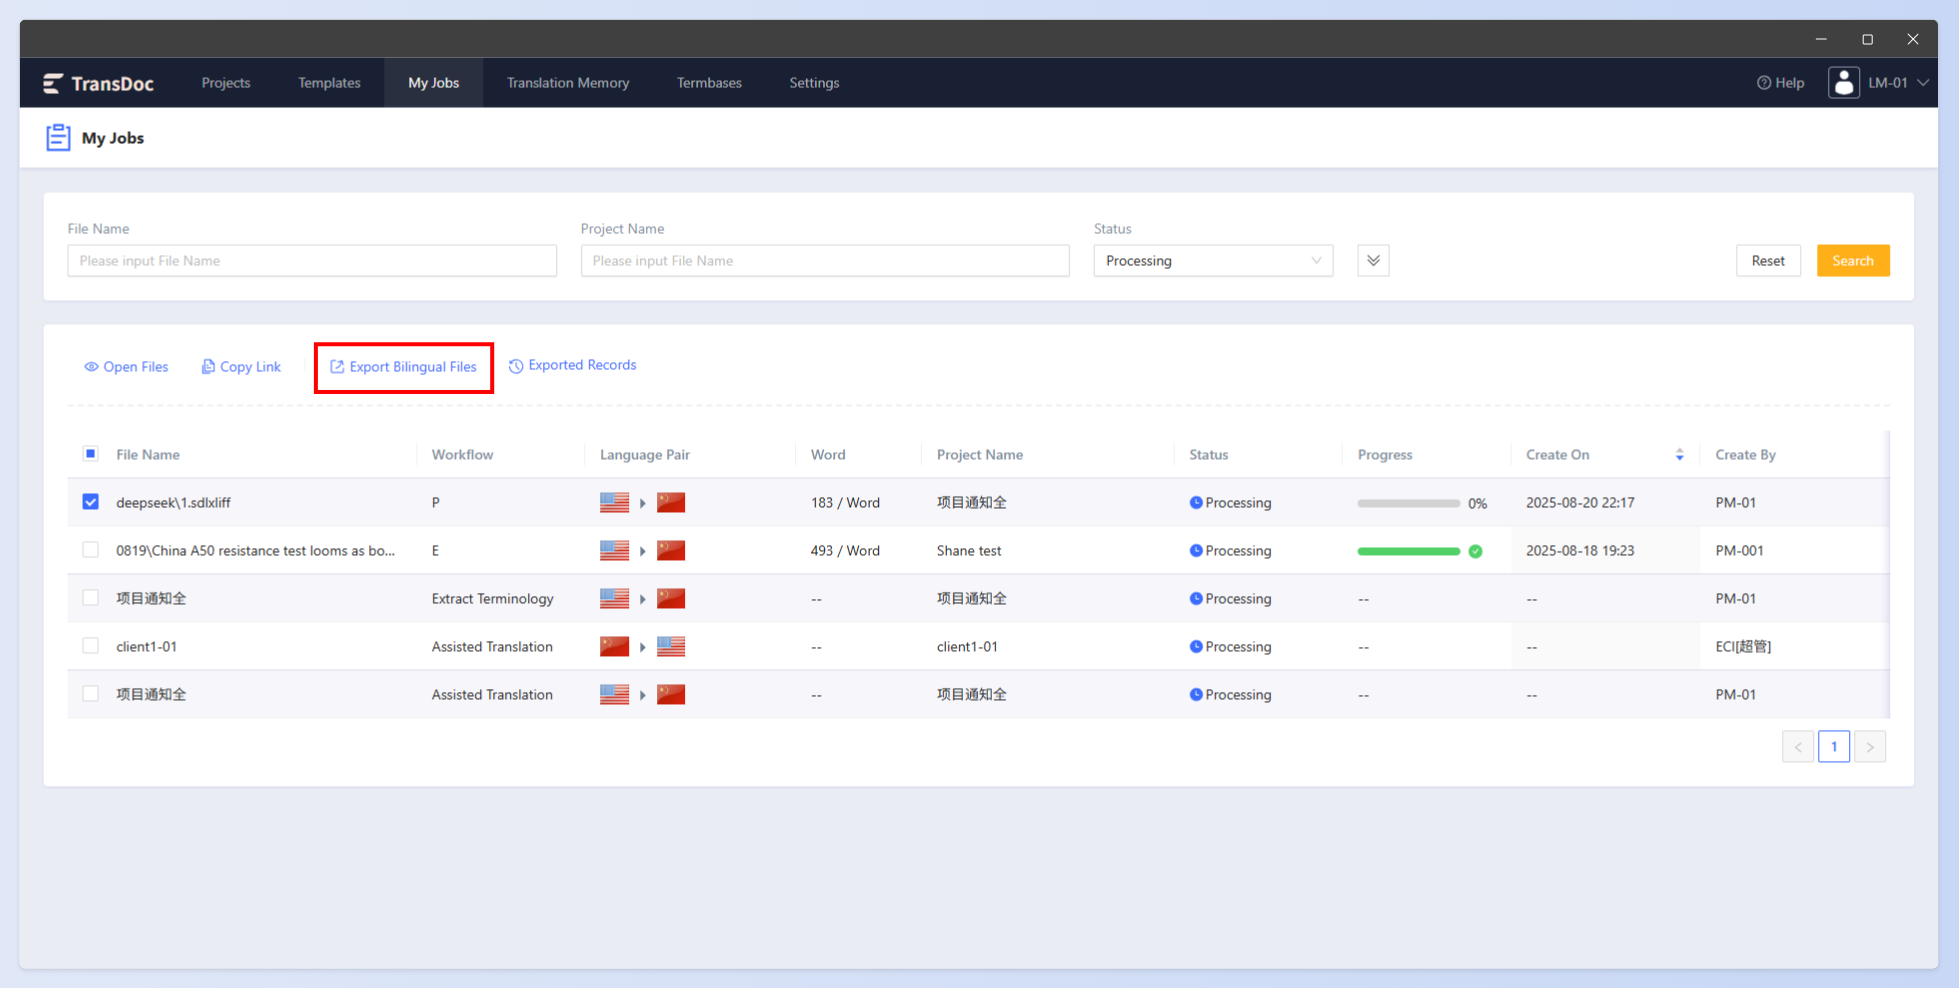Viewport: 1959px width, 988px height.
Task: Open the Status Processing dropdown
Action: (x=1213, y=261)
